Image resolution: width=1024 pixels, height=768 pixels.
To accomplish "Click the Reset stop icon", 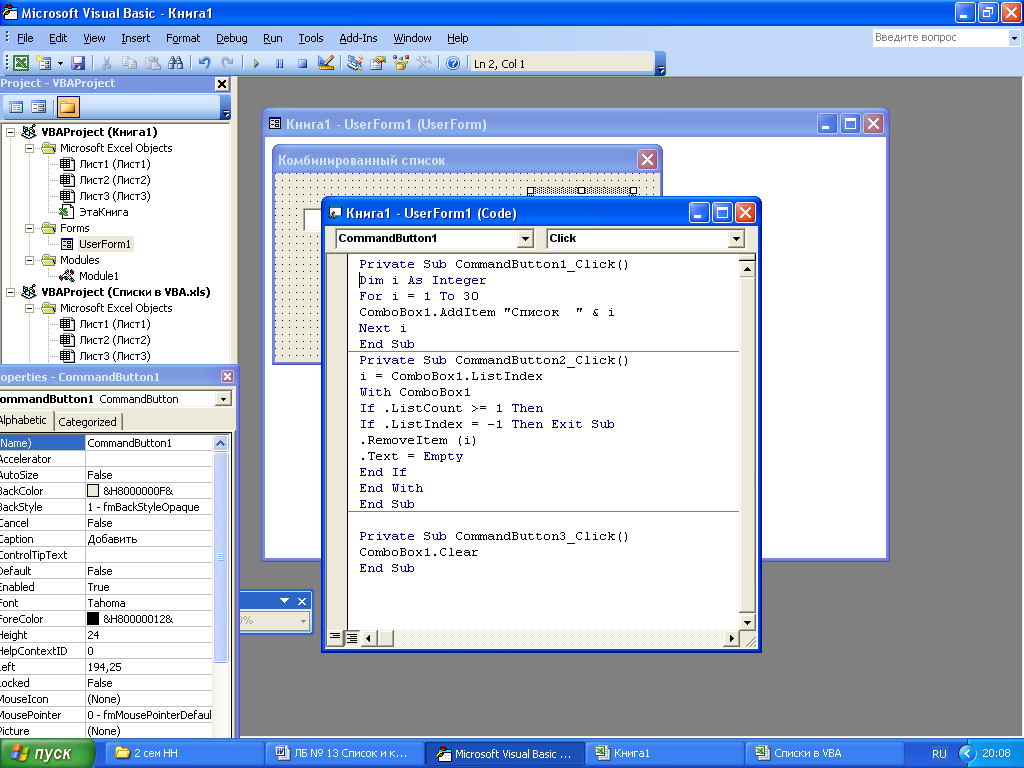I will point(302,63).
